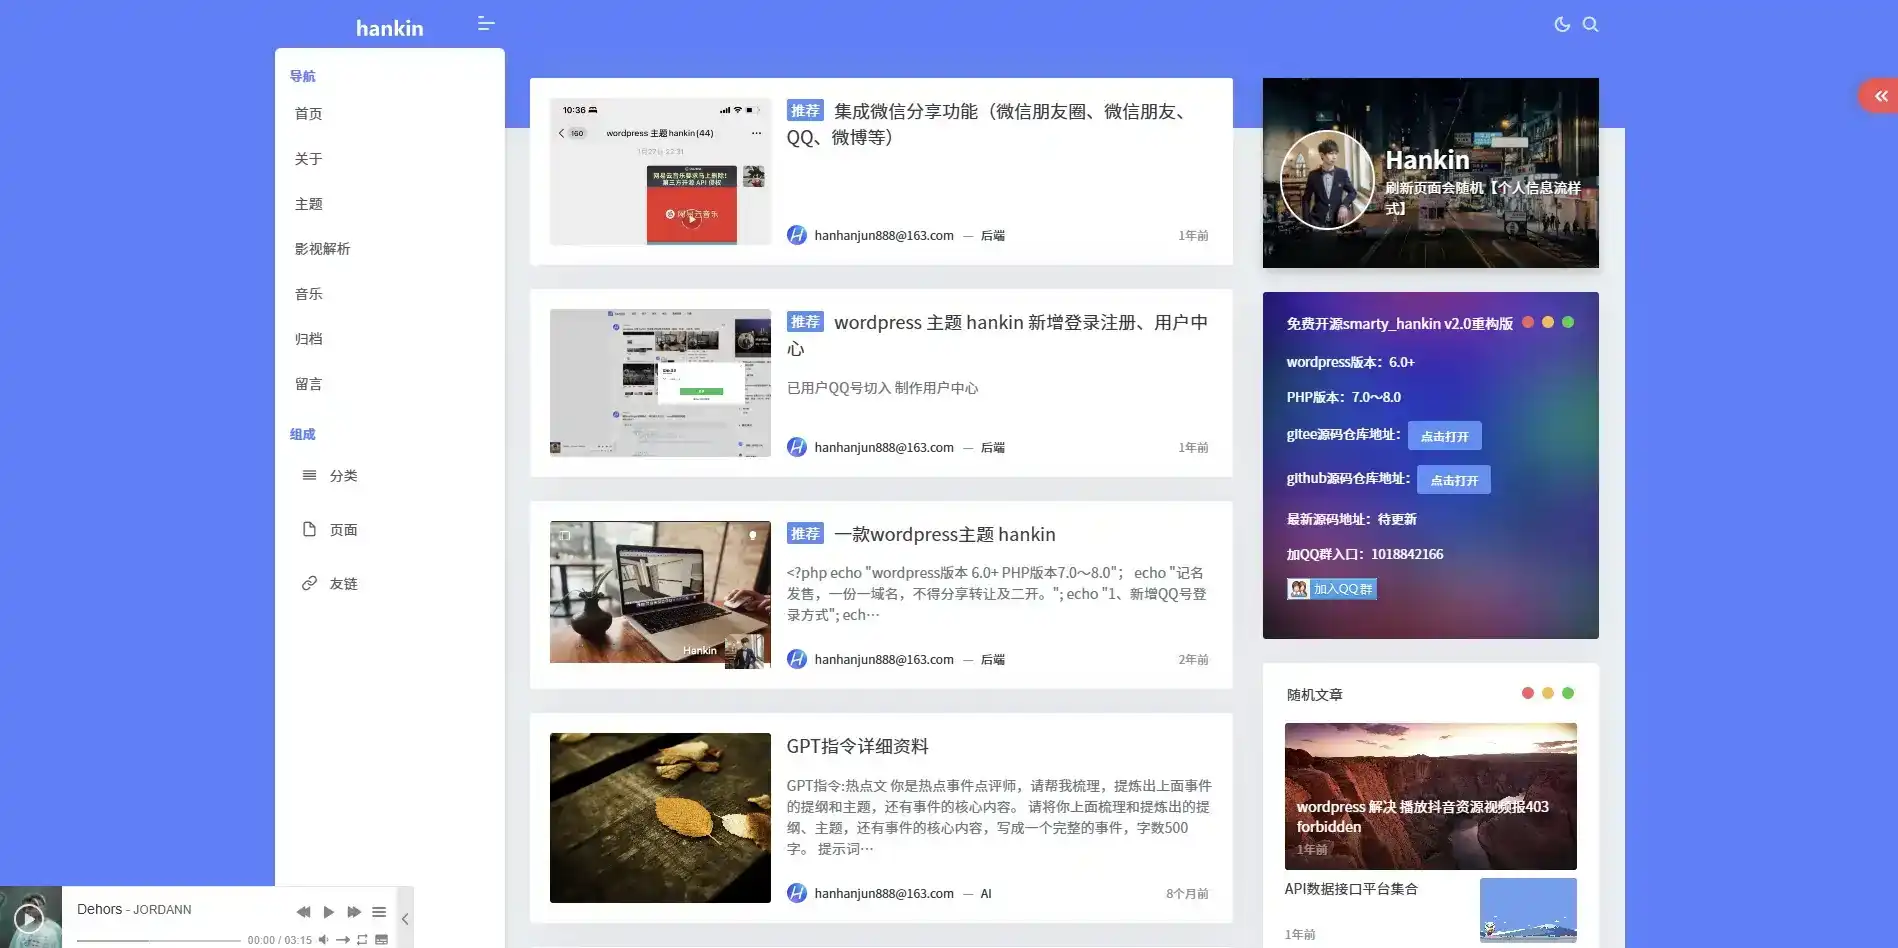
Task: Collapse the music player with the side arrow
Action: pos(405,918)
